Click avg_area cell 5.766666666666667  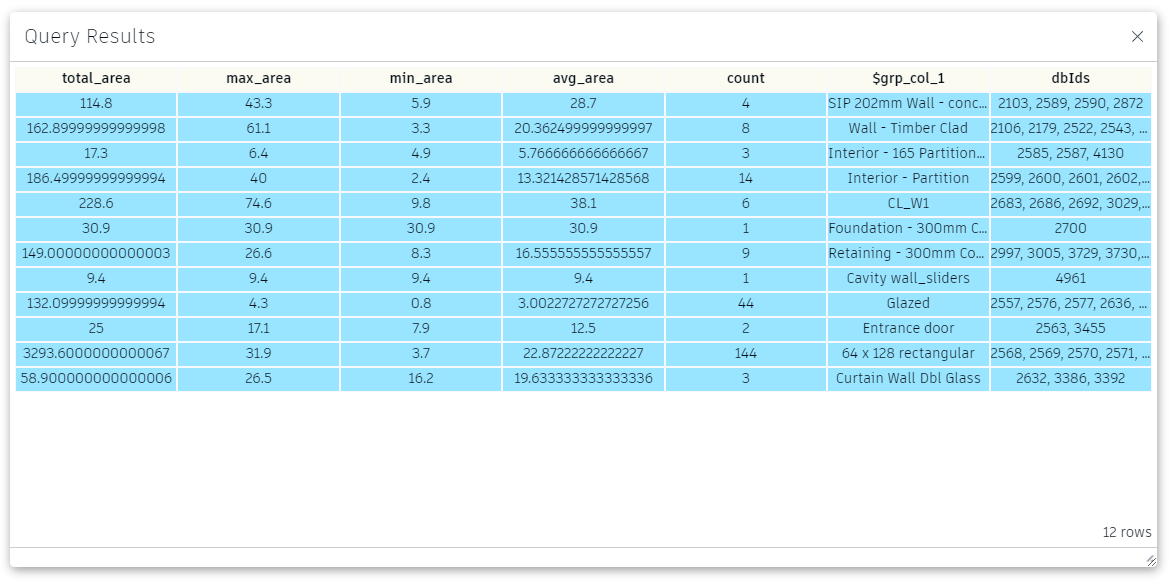(x=583, y=154)
